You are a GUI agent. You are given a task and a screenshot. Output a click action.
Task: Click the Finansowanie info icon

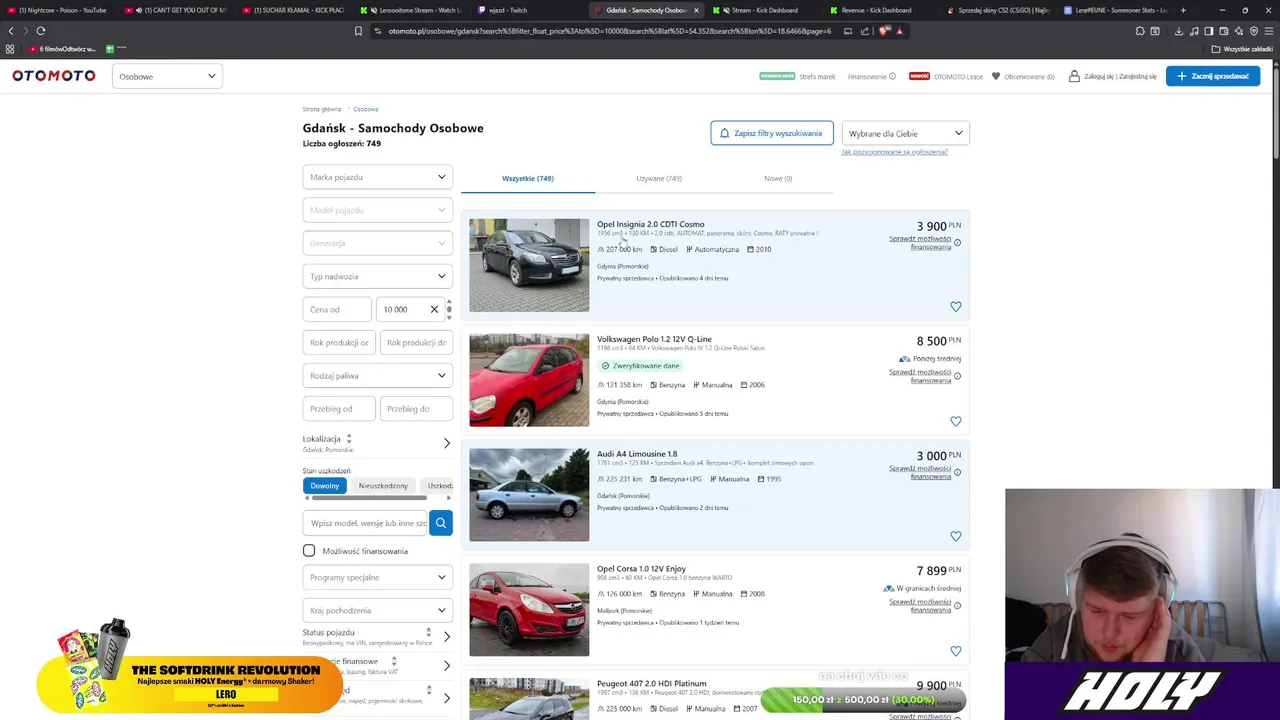893,76
